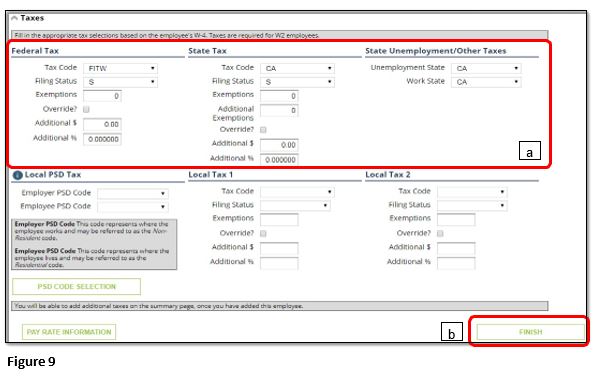Screen dimensions: 595x376
Task: Open Unemployment State dropdown
Action: point(486,68)
